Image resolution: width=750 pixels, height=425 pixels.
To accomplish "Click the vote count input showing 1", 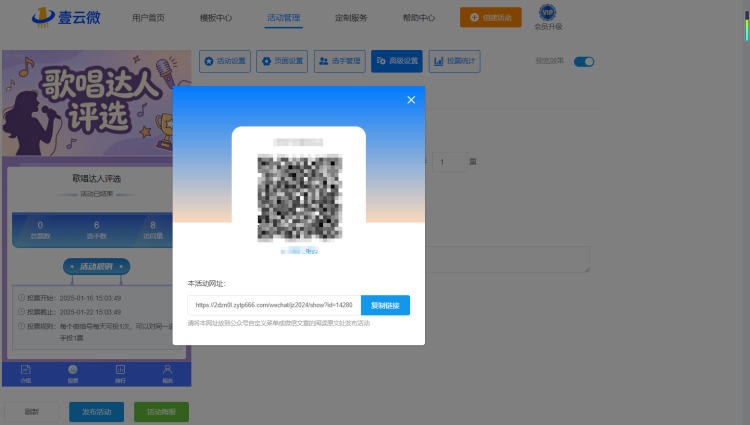I will 450,162.
